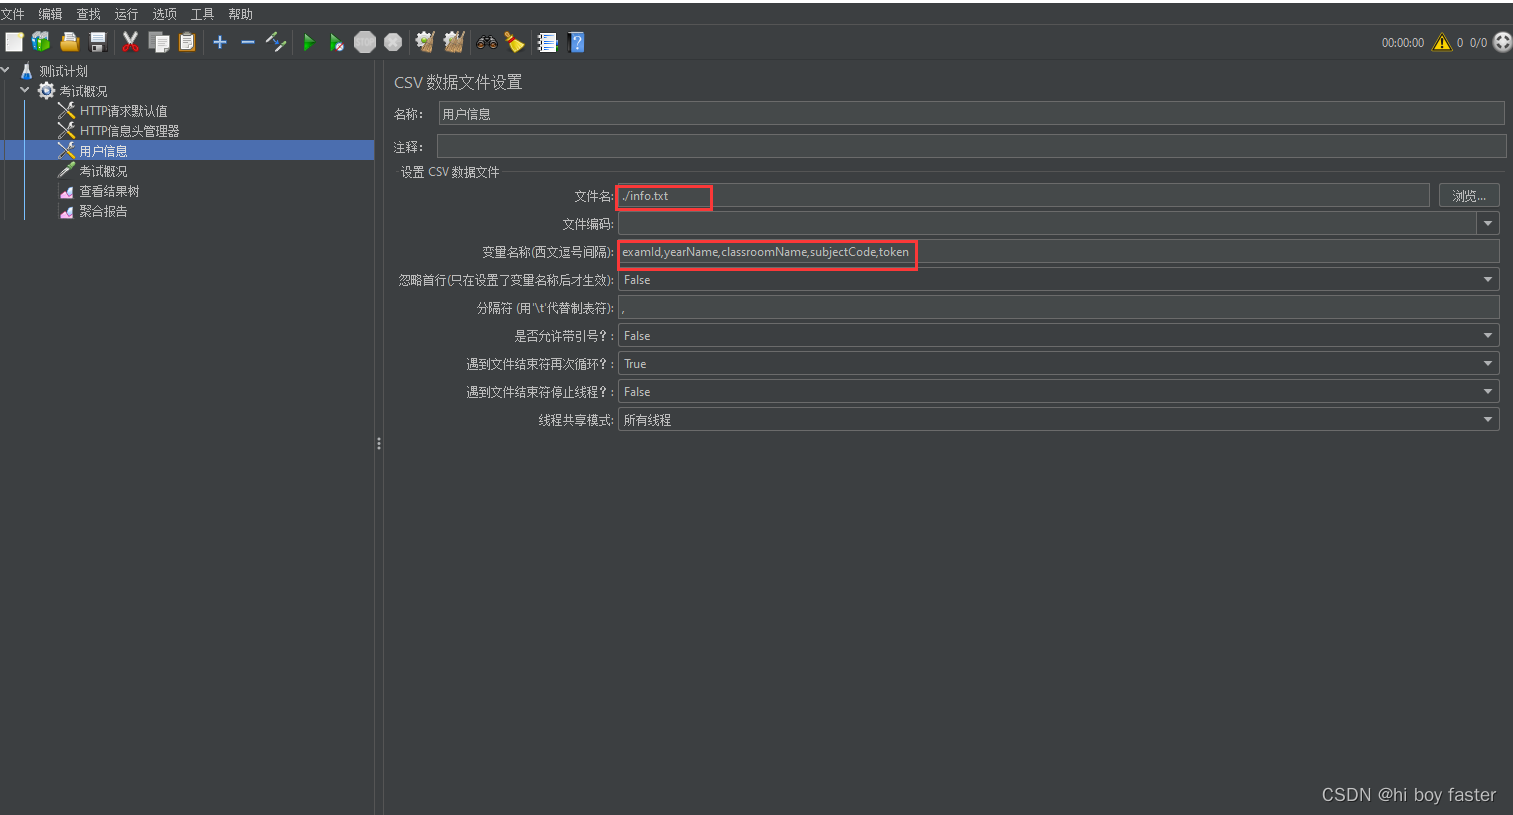
Task: Open a test plan file via folder icon
Action: (69, 42)
